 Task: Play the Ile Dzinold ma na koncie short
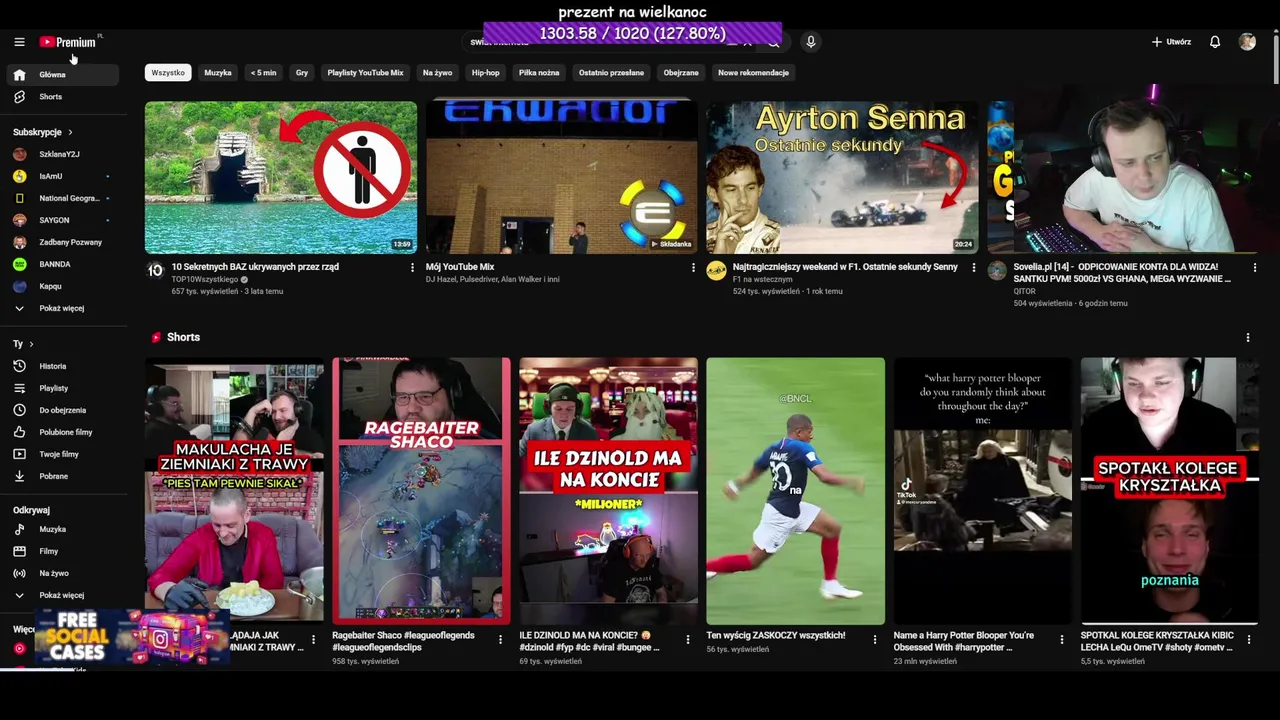608,491
